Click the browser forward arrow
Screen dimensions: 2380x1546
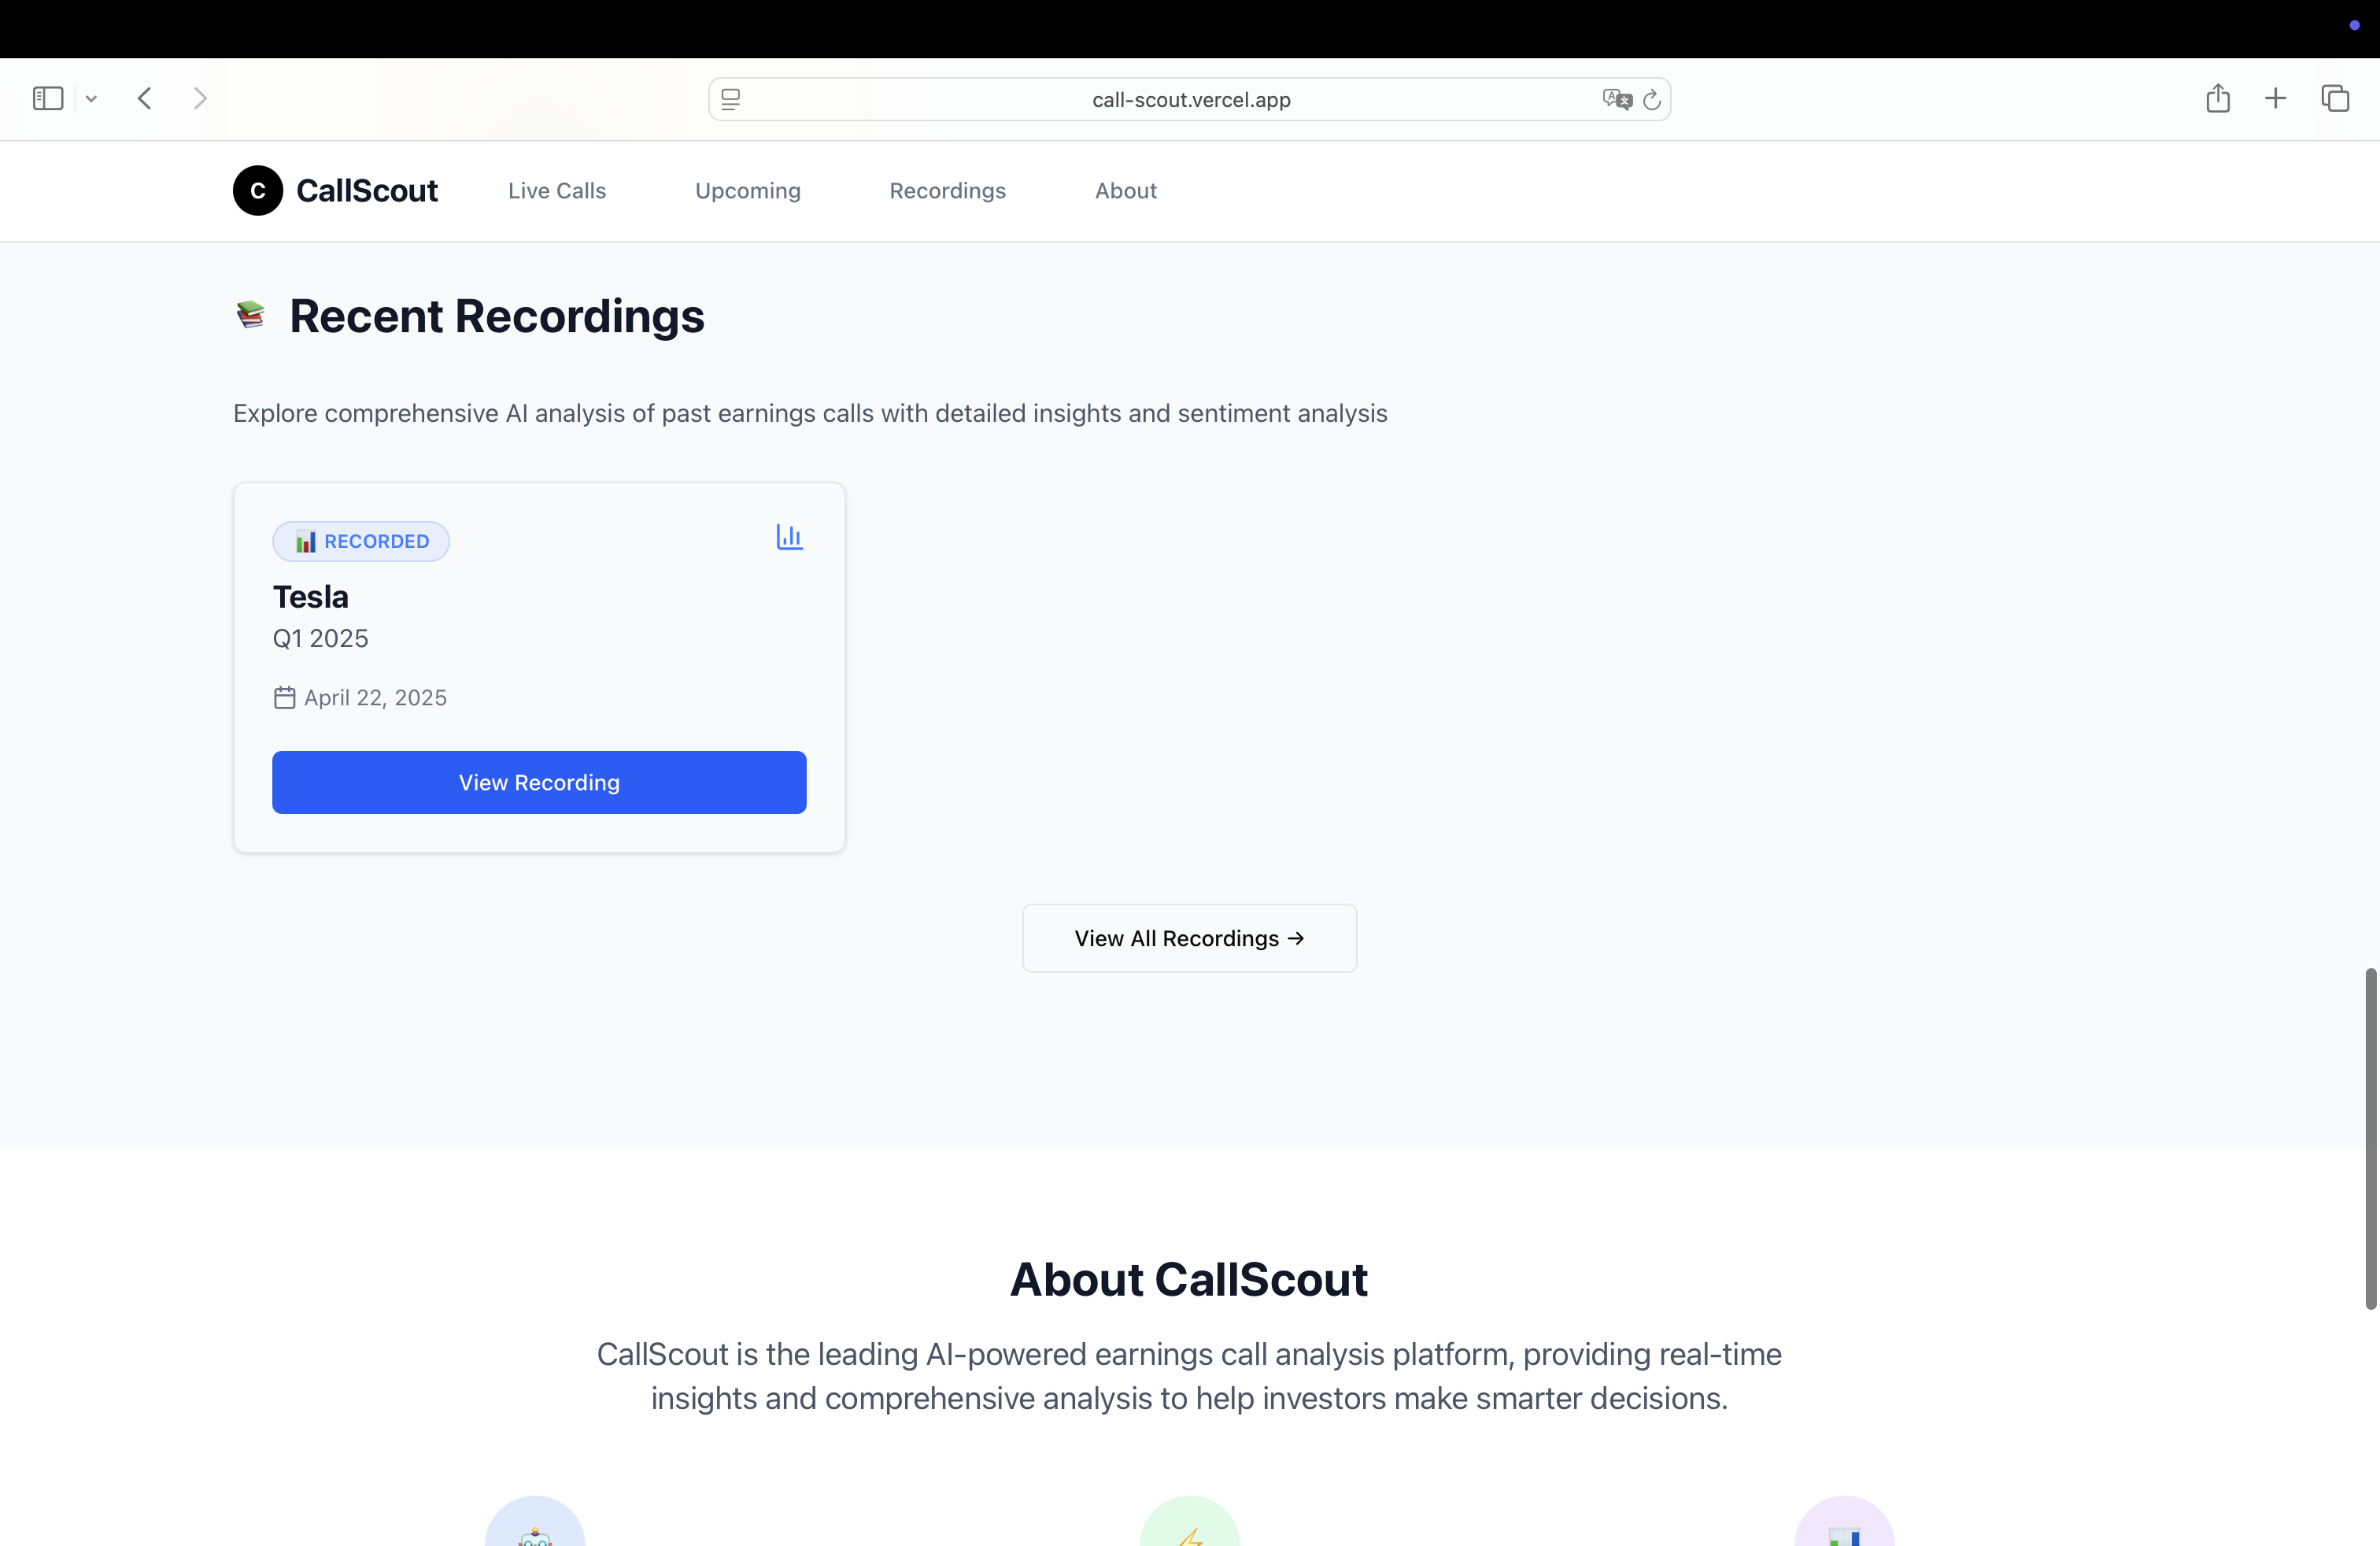point(200,98)
